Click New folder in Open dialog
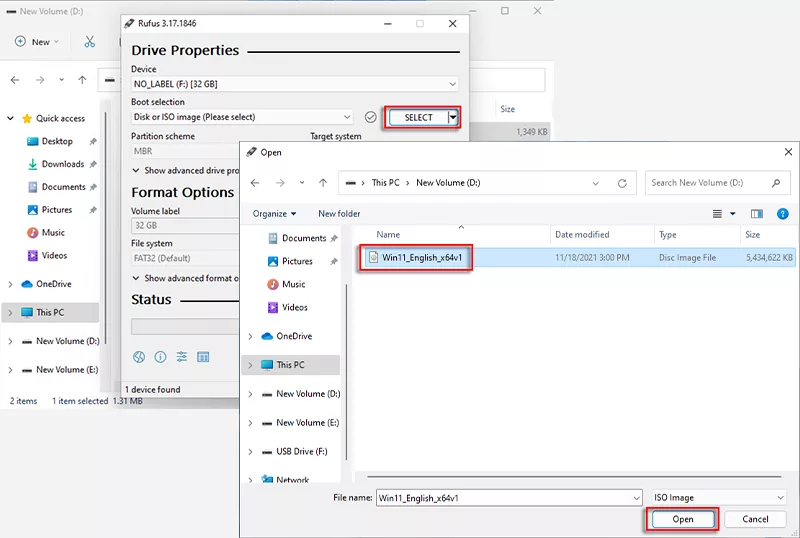Image resolution: width=800 pixels, height=538 pixels. tap(339, 214)
